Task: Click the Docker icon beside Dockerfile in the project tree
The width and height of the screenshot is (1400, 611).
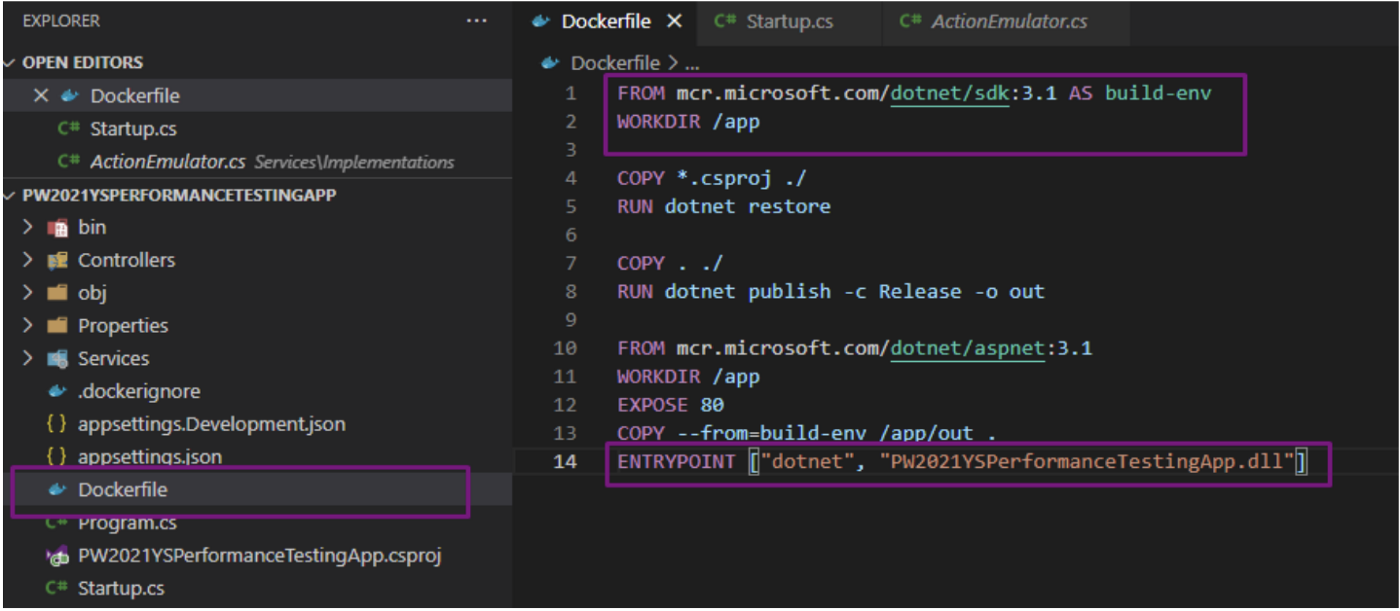Action: tap(58, 490)
